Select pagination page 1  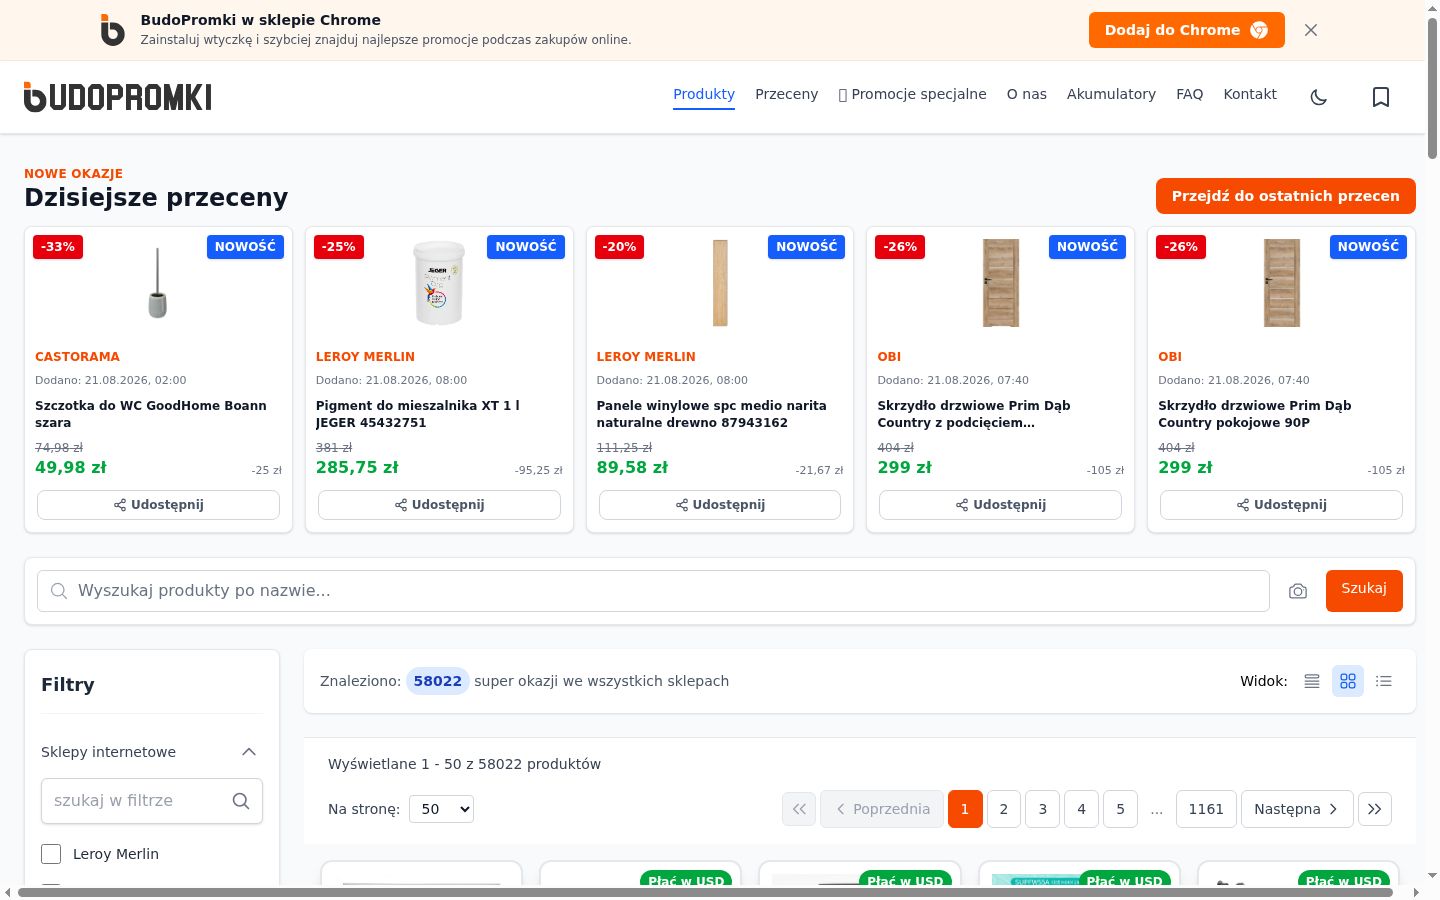point(965,809)
